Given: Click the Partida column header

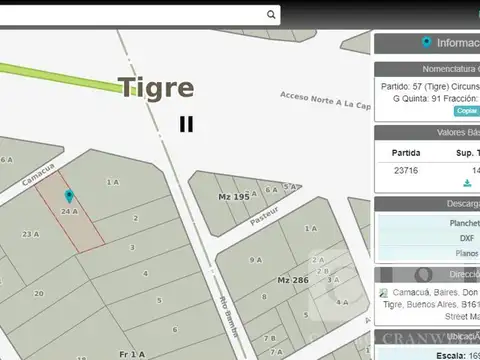Looking at the screenshot, I should [x=406, y=153].
